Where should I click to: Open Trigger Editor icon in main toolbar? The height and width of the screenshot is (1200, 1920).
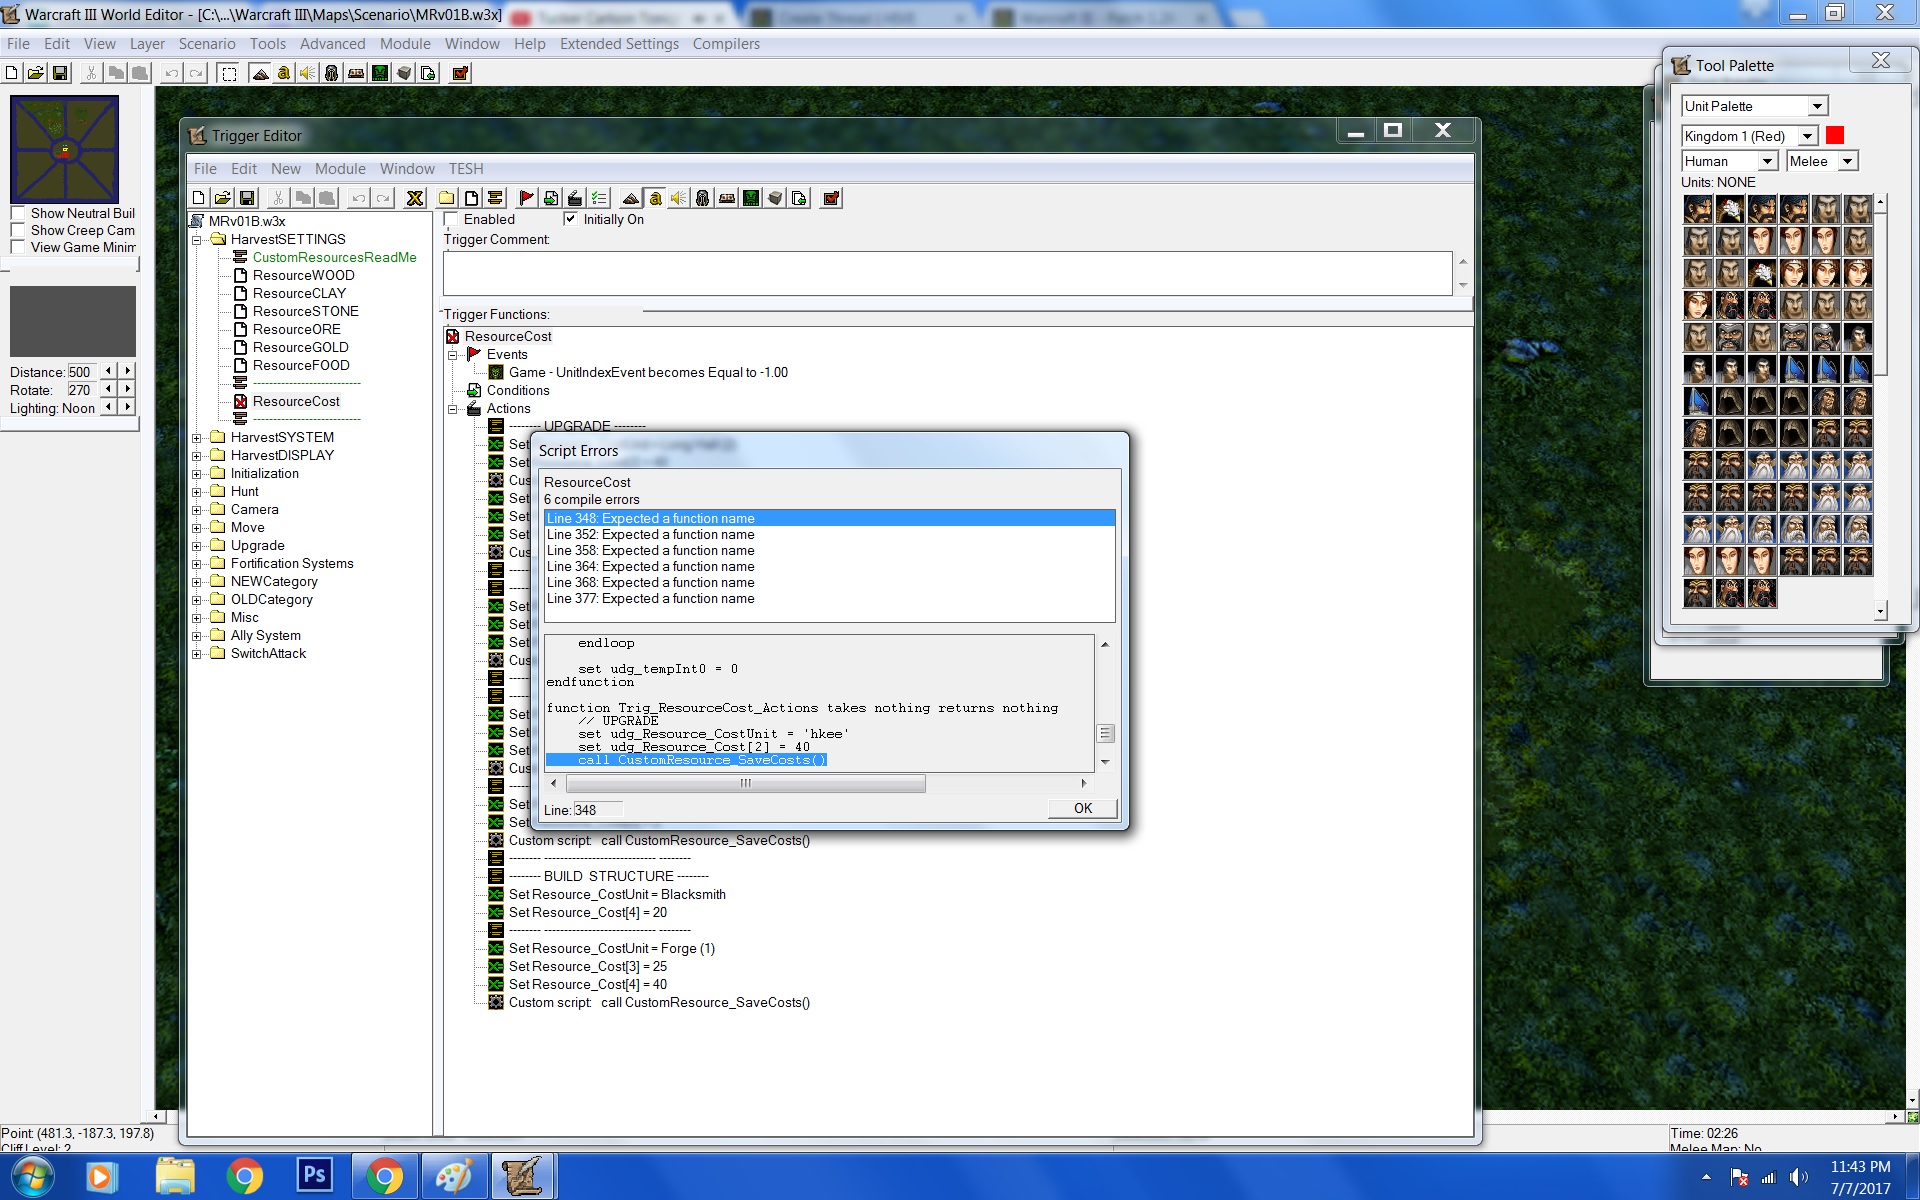click(284, 73)
